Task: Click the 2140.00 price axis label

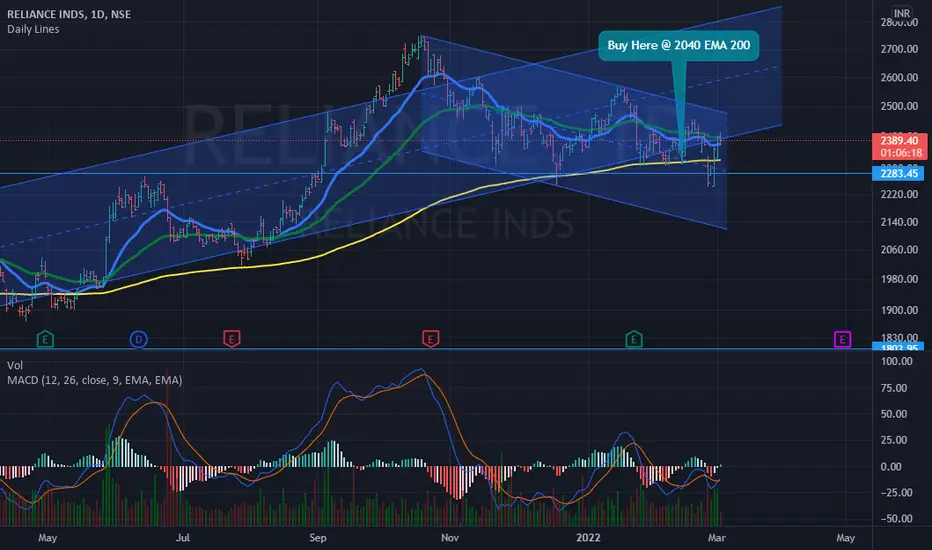Action: tap(899, 222)
